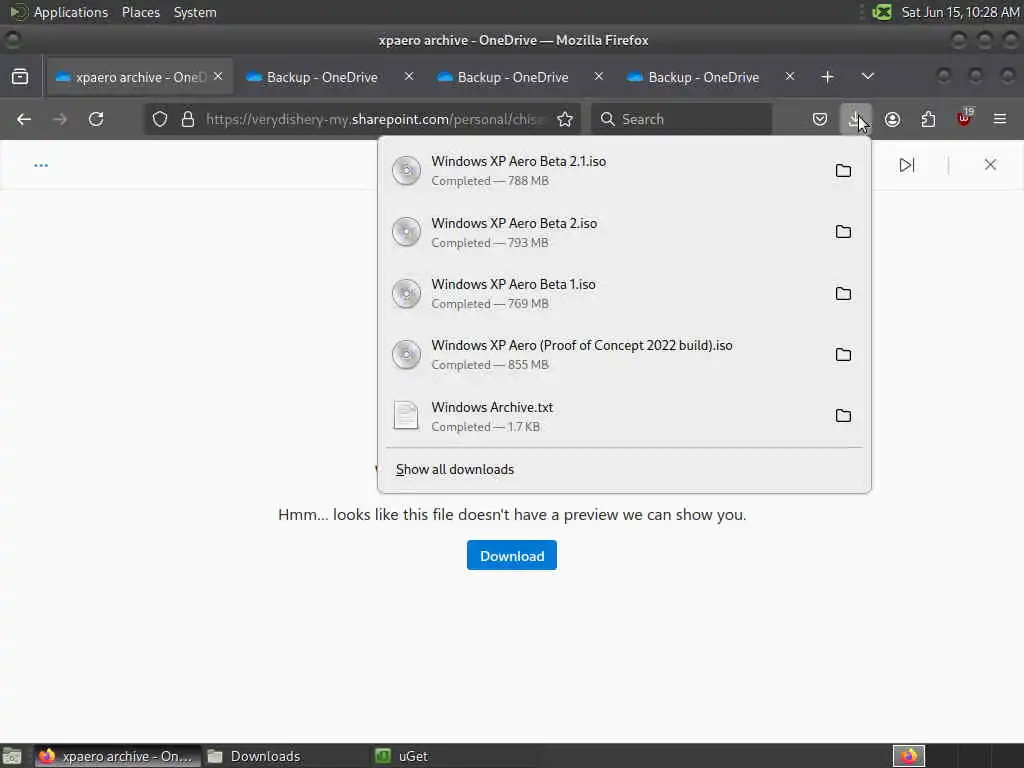Open the extensions puzzle icon

coord(928,119)
